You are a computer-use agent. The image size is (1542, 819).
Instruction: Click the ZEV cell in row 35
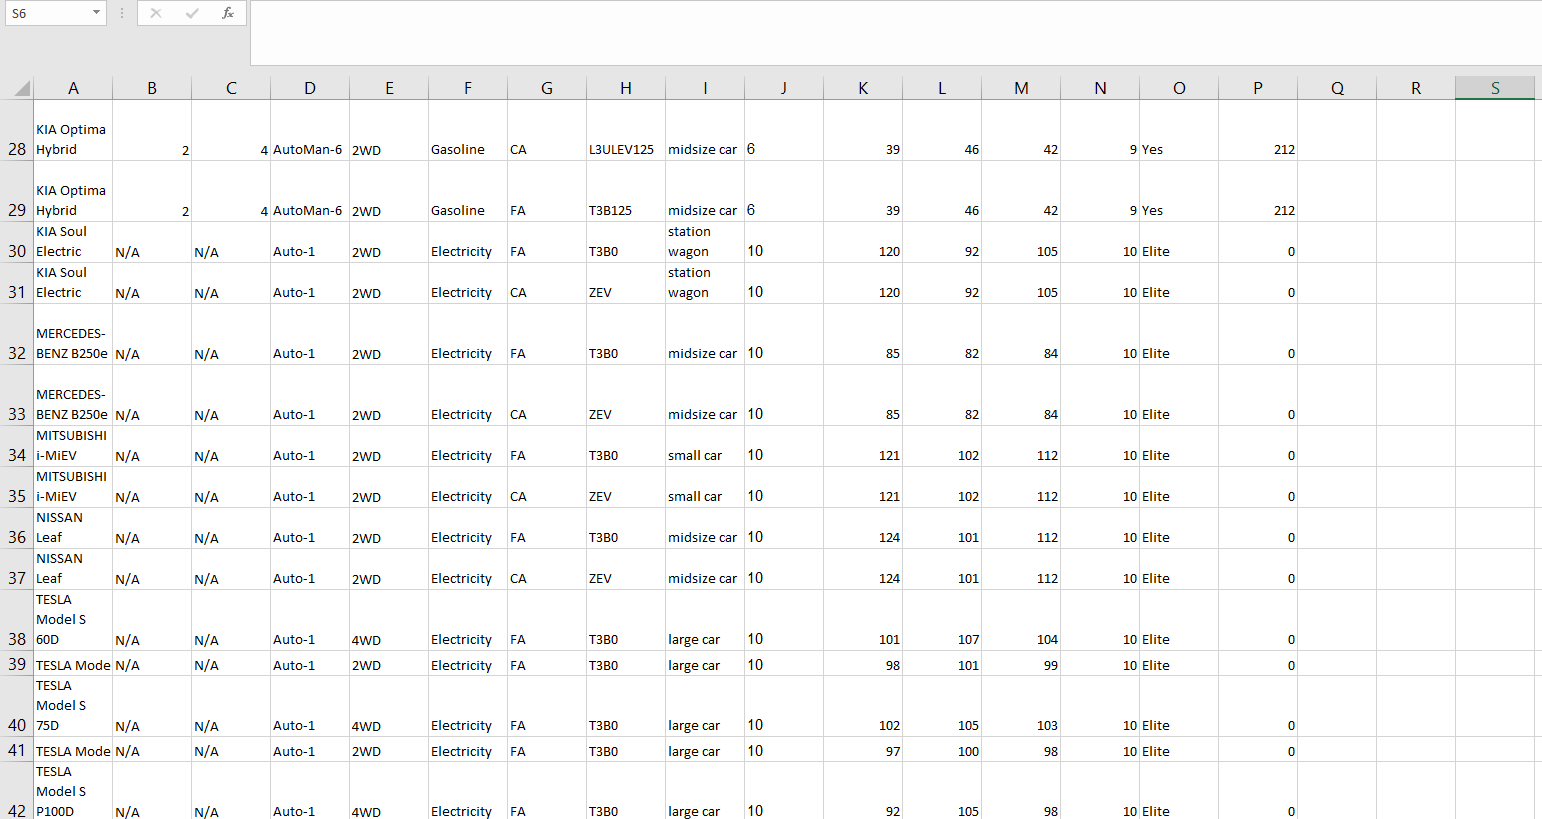pyautogui.click(x=625, y=496)
